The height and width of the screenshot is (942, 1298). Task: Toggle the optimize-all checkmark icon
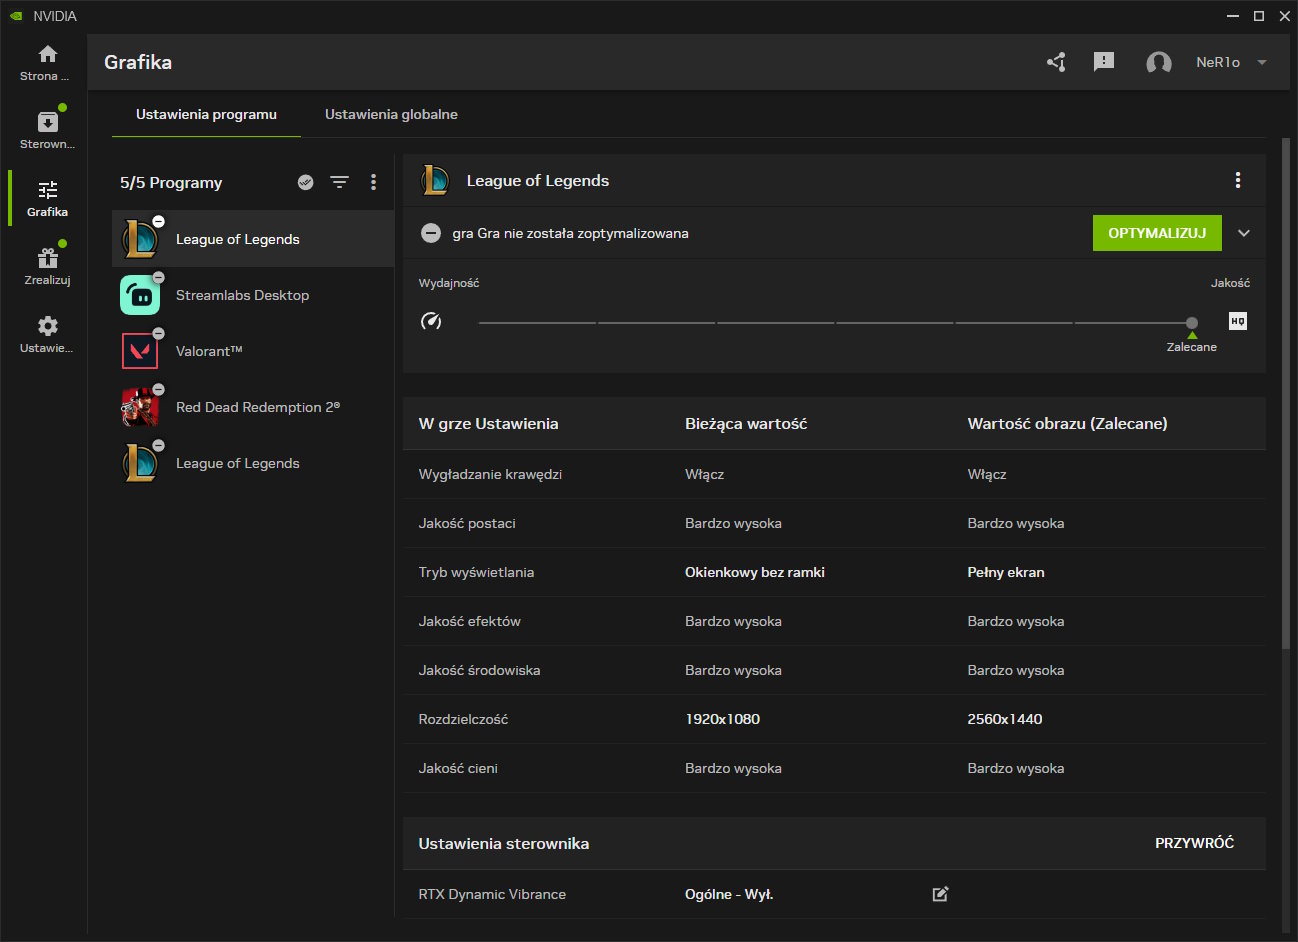(306, 182)
